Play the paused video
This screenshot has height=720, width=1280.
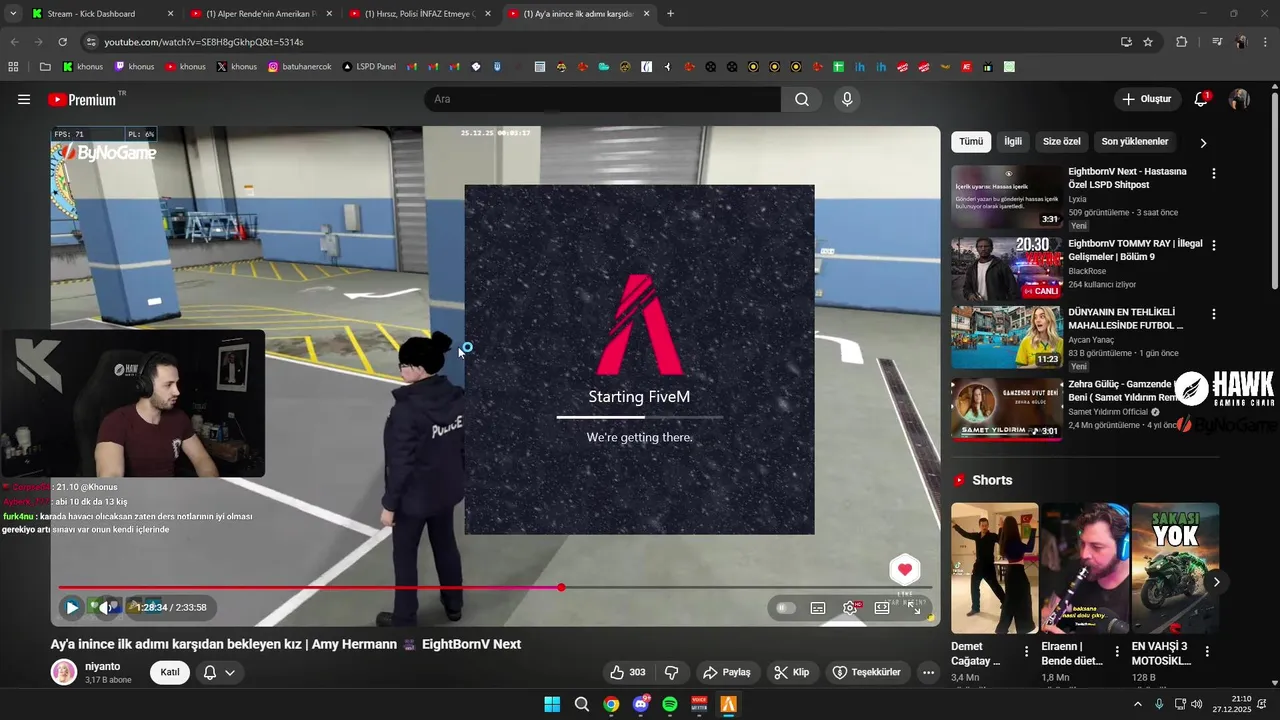[72, 607]
